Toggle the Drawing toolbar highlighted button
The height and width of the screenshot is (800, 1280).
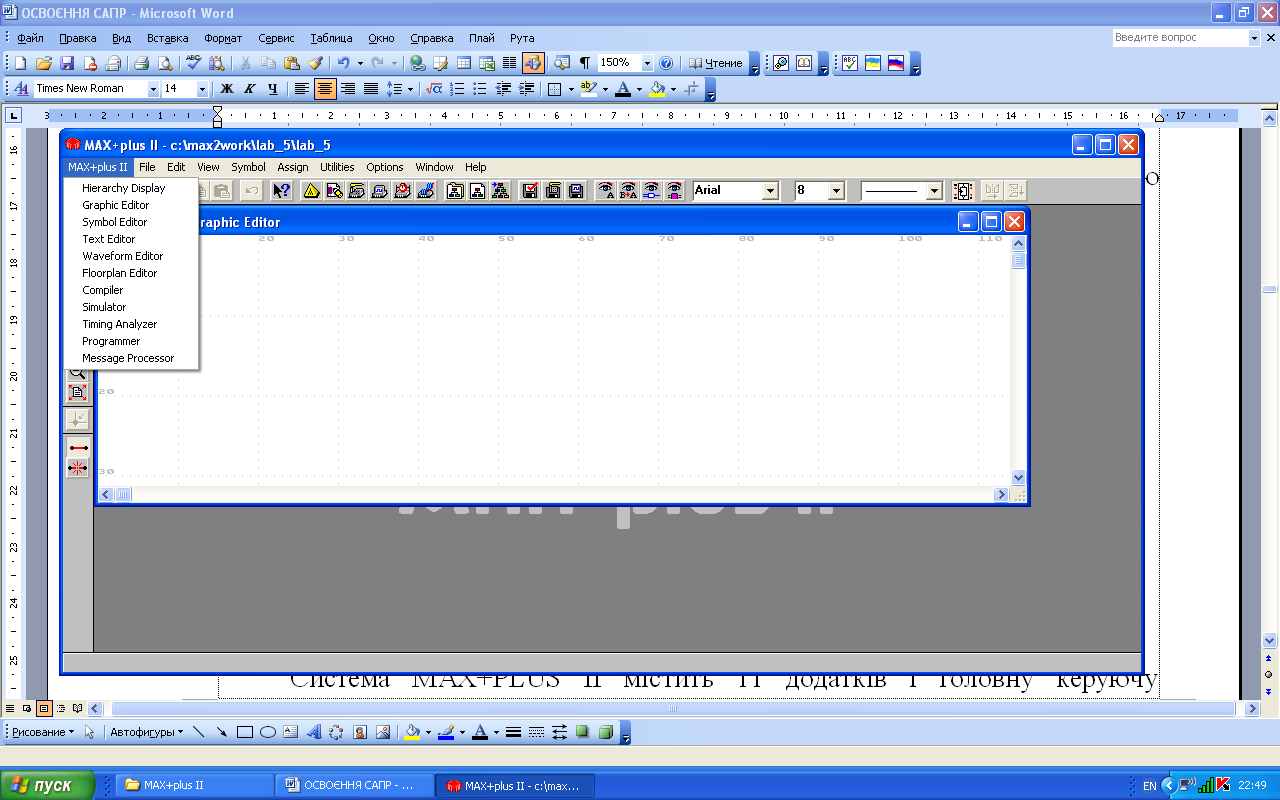(533, 63)
